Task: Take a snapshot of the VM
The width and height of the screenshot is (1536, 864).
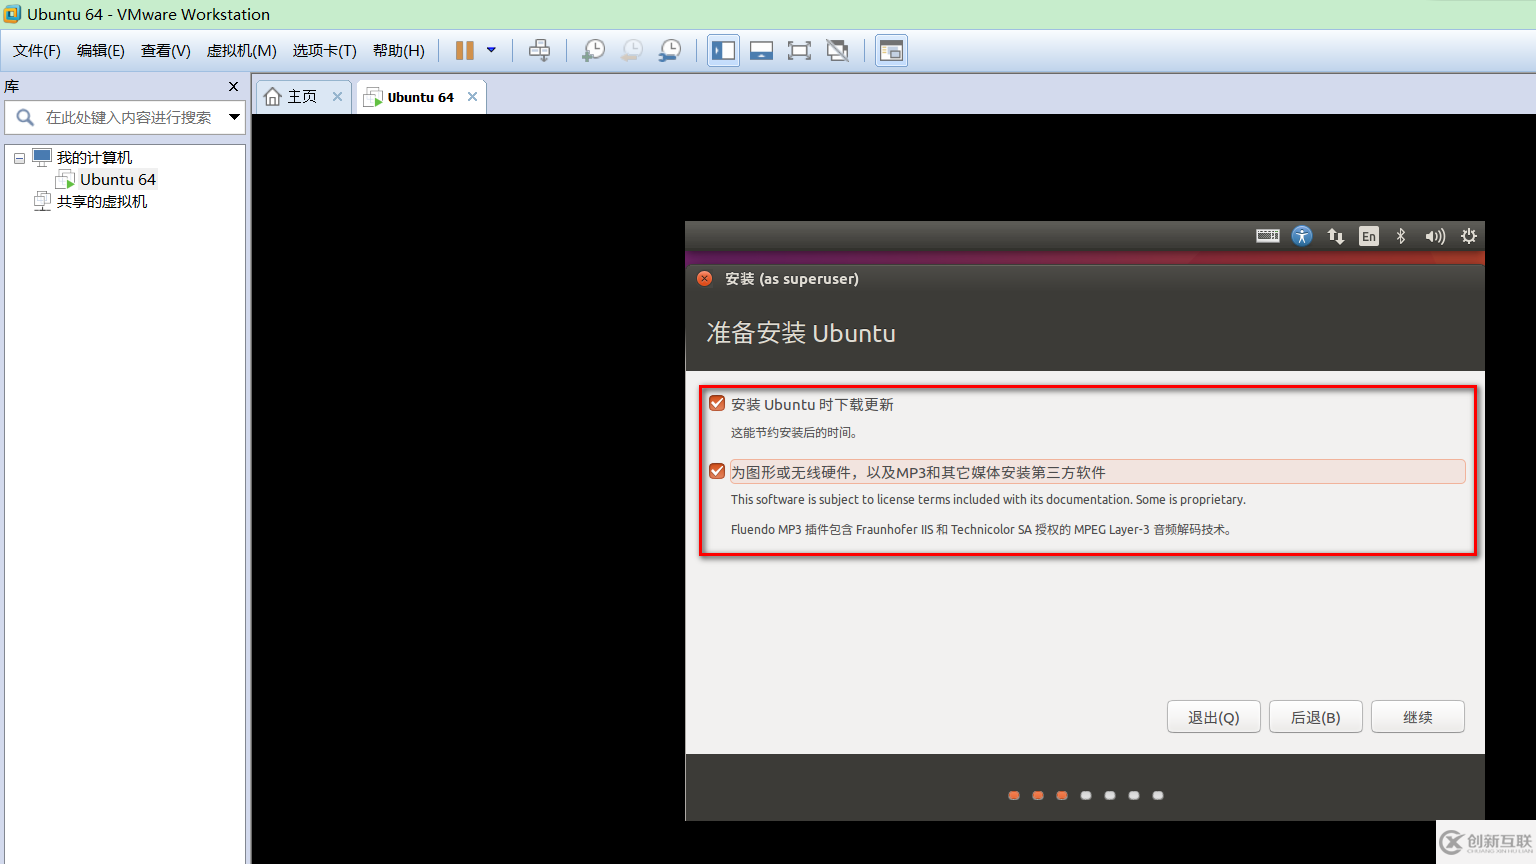Action: tap(593, 50)
